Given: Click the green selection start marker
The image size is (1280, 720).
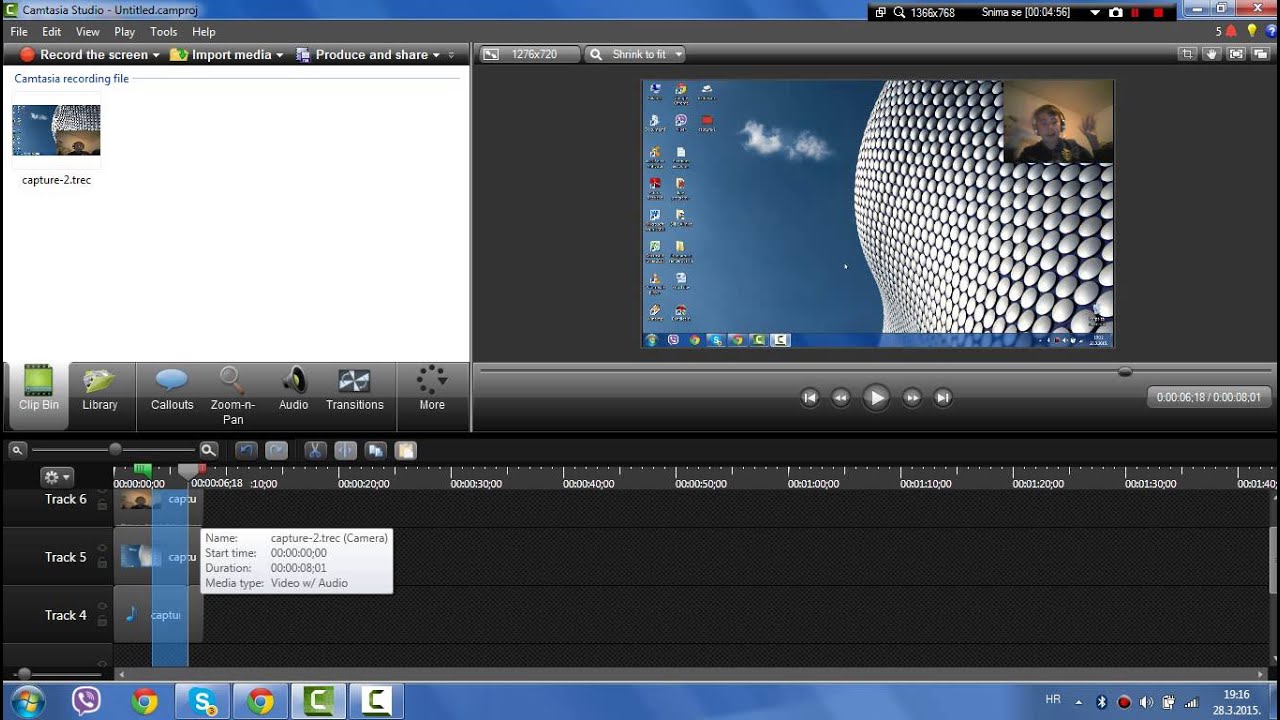Looking at the screenshot, I should pyautogui.click(x=143, y=469).
